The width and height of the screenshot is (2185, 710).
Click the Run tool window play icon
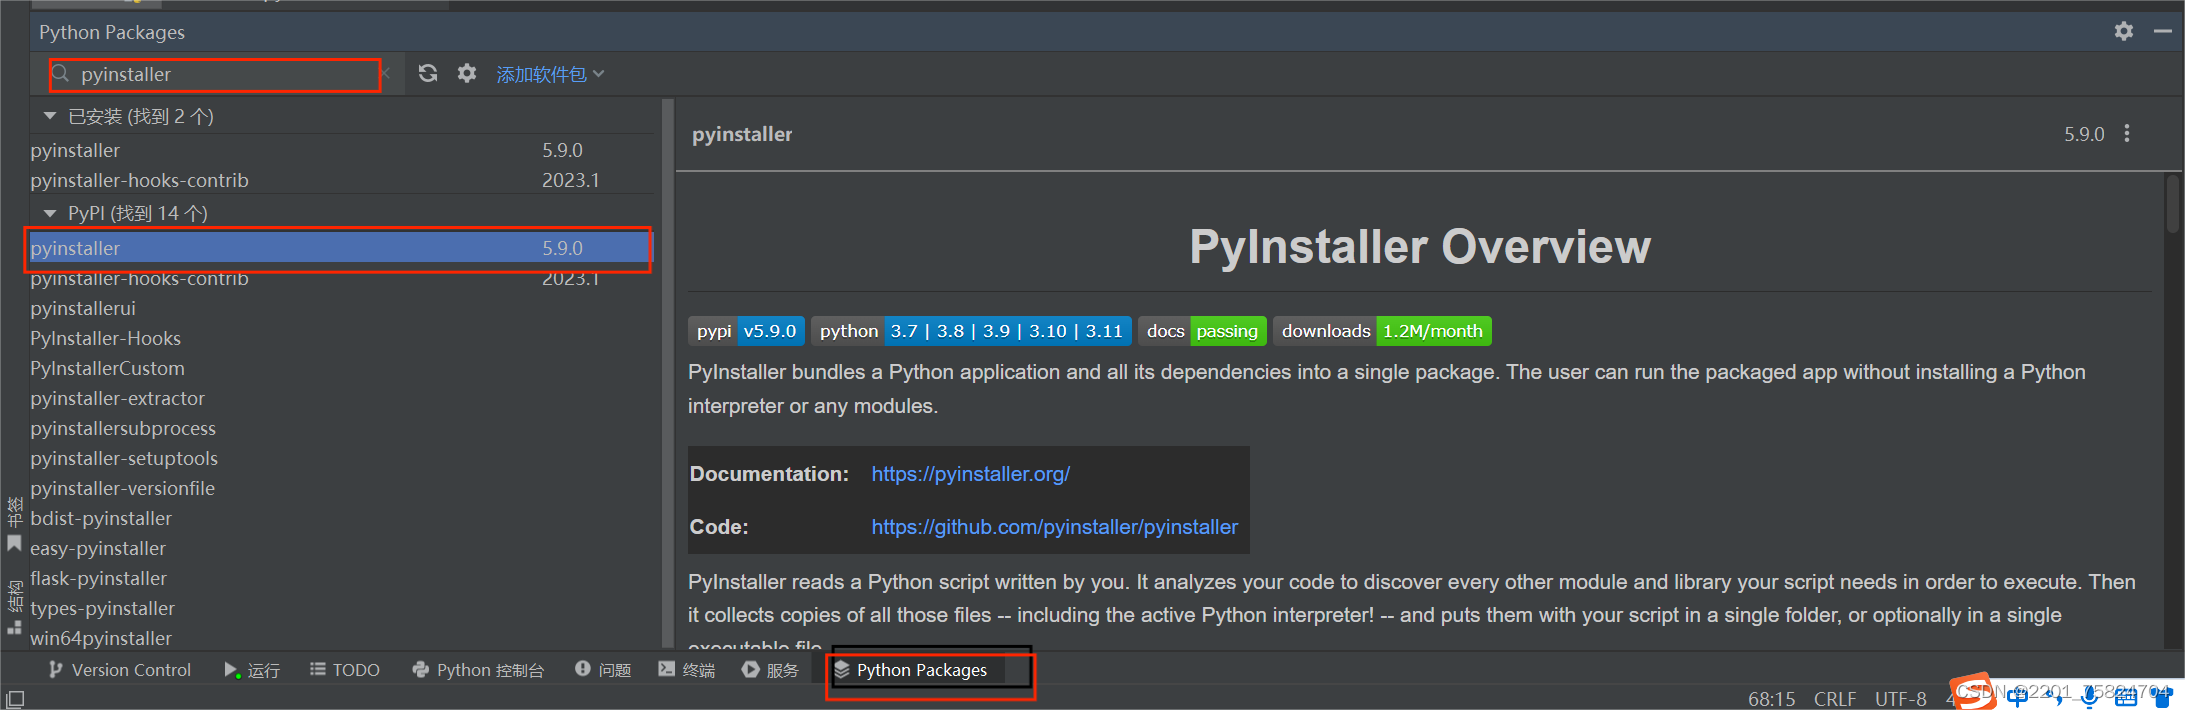(x=231, y=670)
